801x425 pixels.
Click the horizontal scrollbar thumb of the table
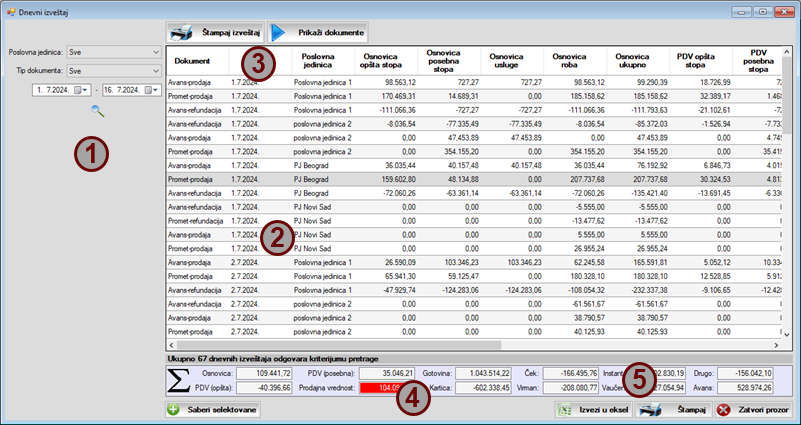tap(338, 345)
